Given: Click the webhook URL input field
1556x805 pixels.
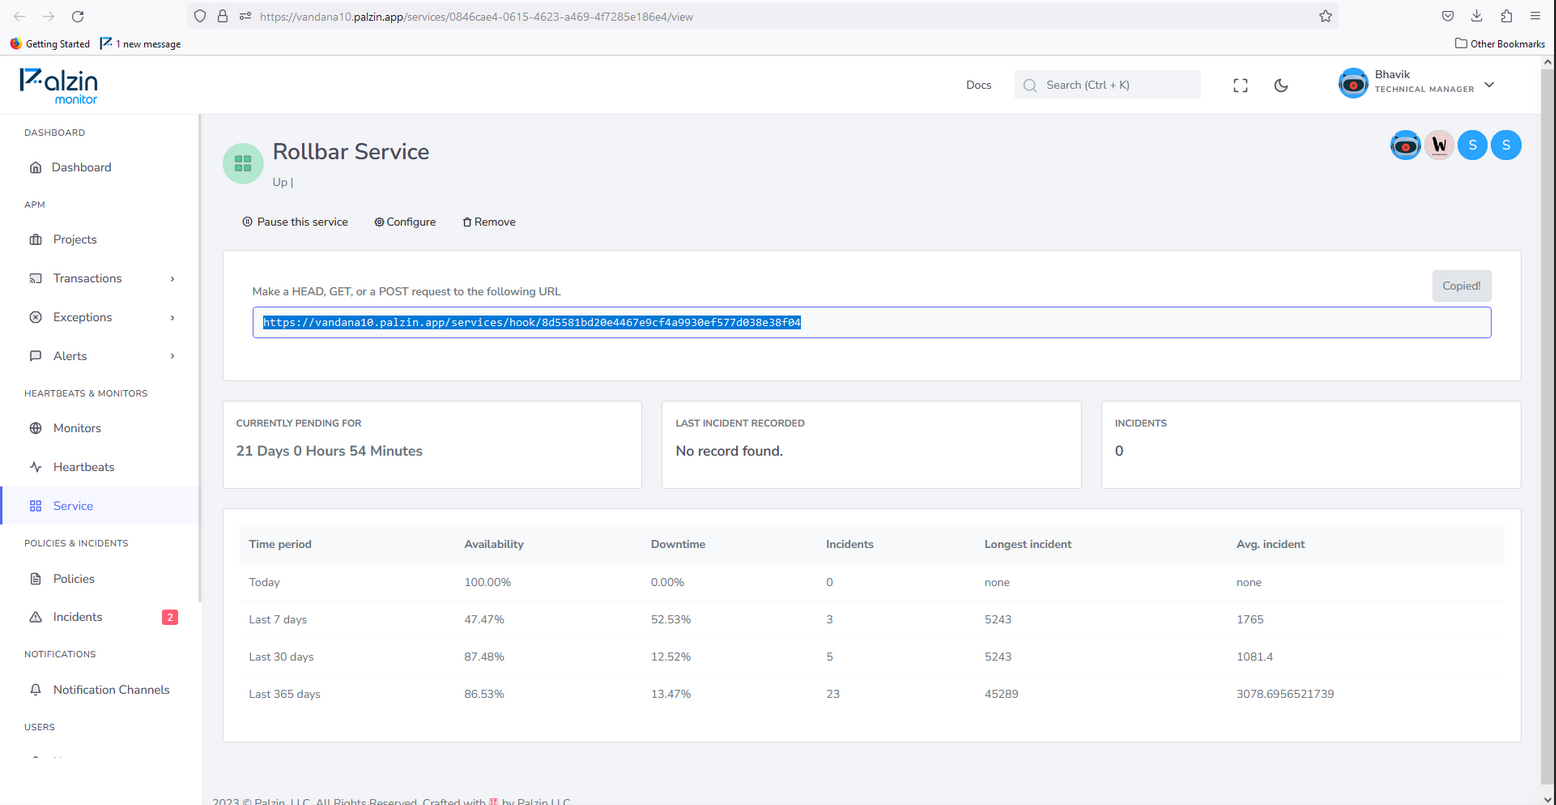Looking at the screenshot, I should [871, 322].
